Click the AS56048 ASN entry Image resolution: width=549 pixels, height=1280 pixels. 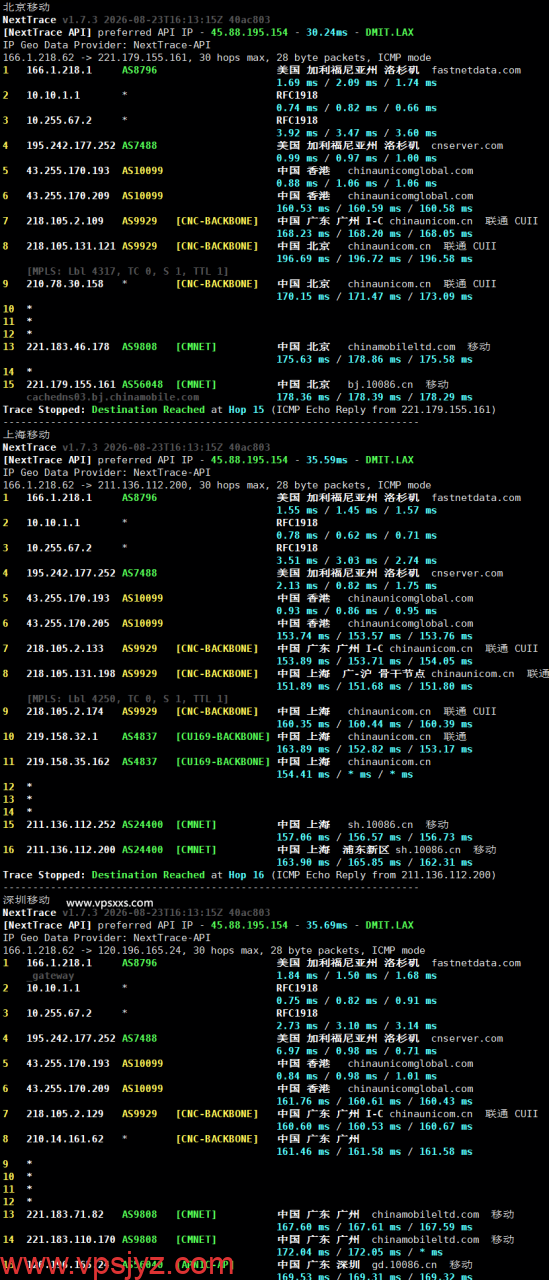(143, 384)
